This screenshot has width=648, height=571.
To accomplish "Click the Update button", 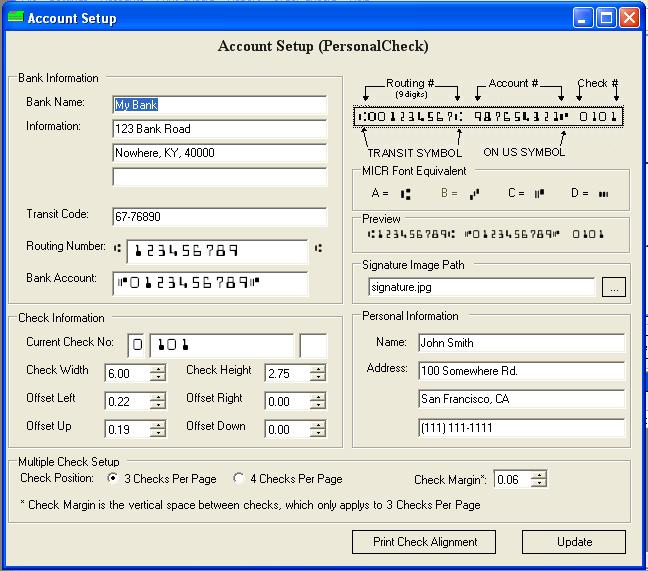I will click(574, 542).
